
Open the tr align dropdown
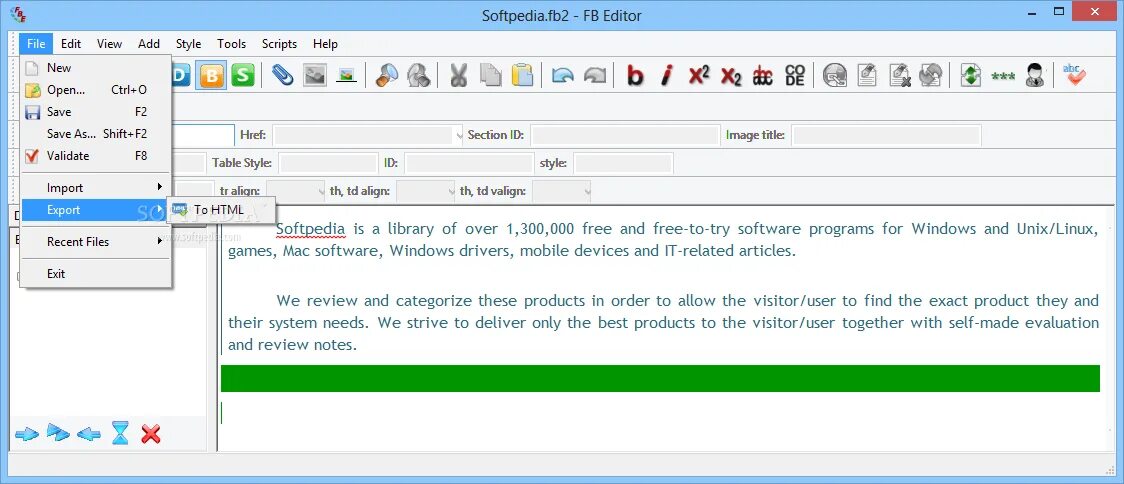pyautogui.click(x=320, y=191)
